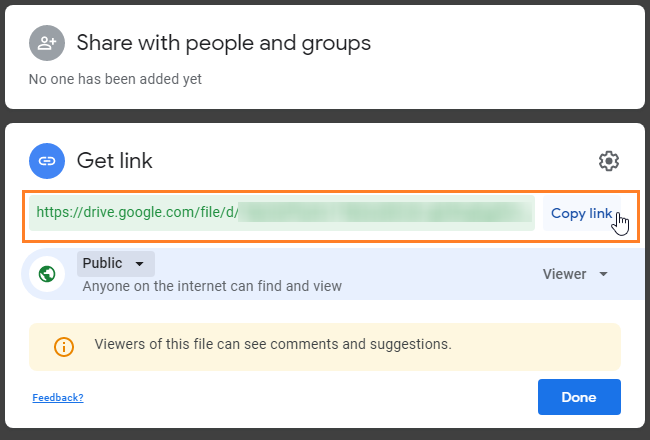Click the "Share with people and groups" heading
This screenshot has width=650, height=440.
223,43
